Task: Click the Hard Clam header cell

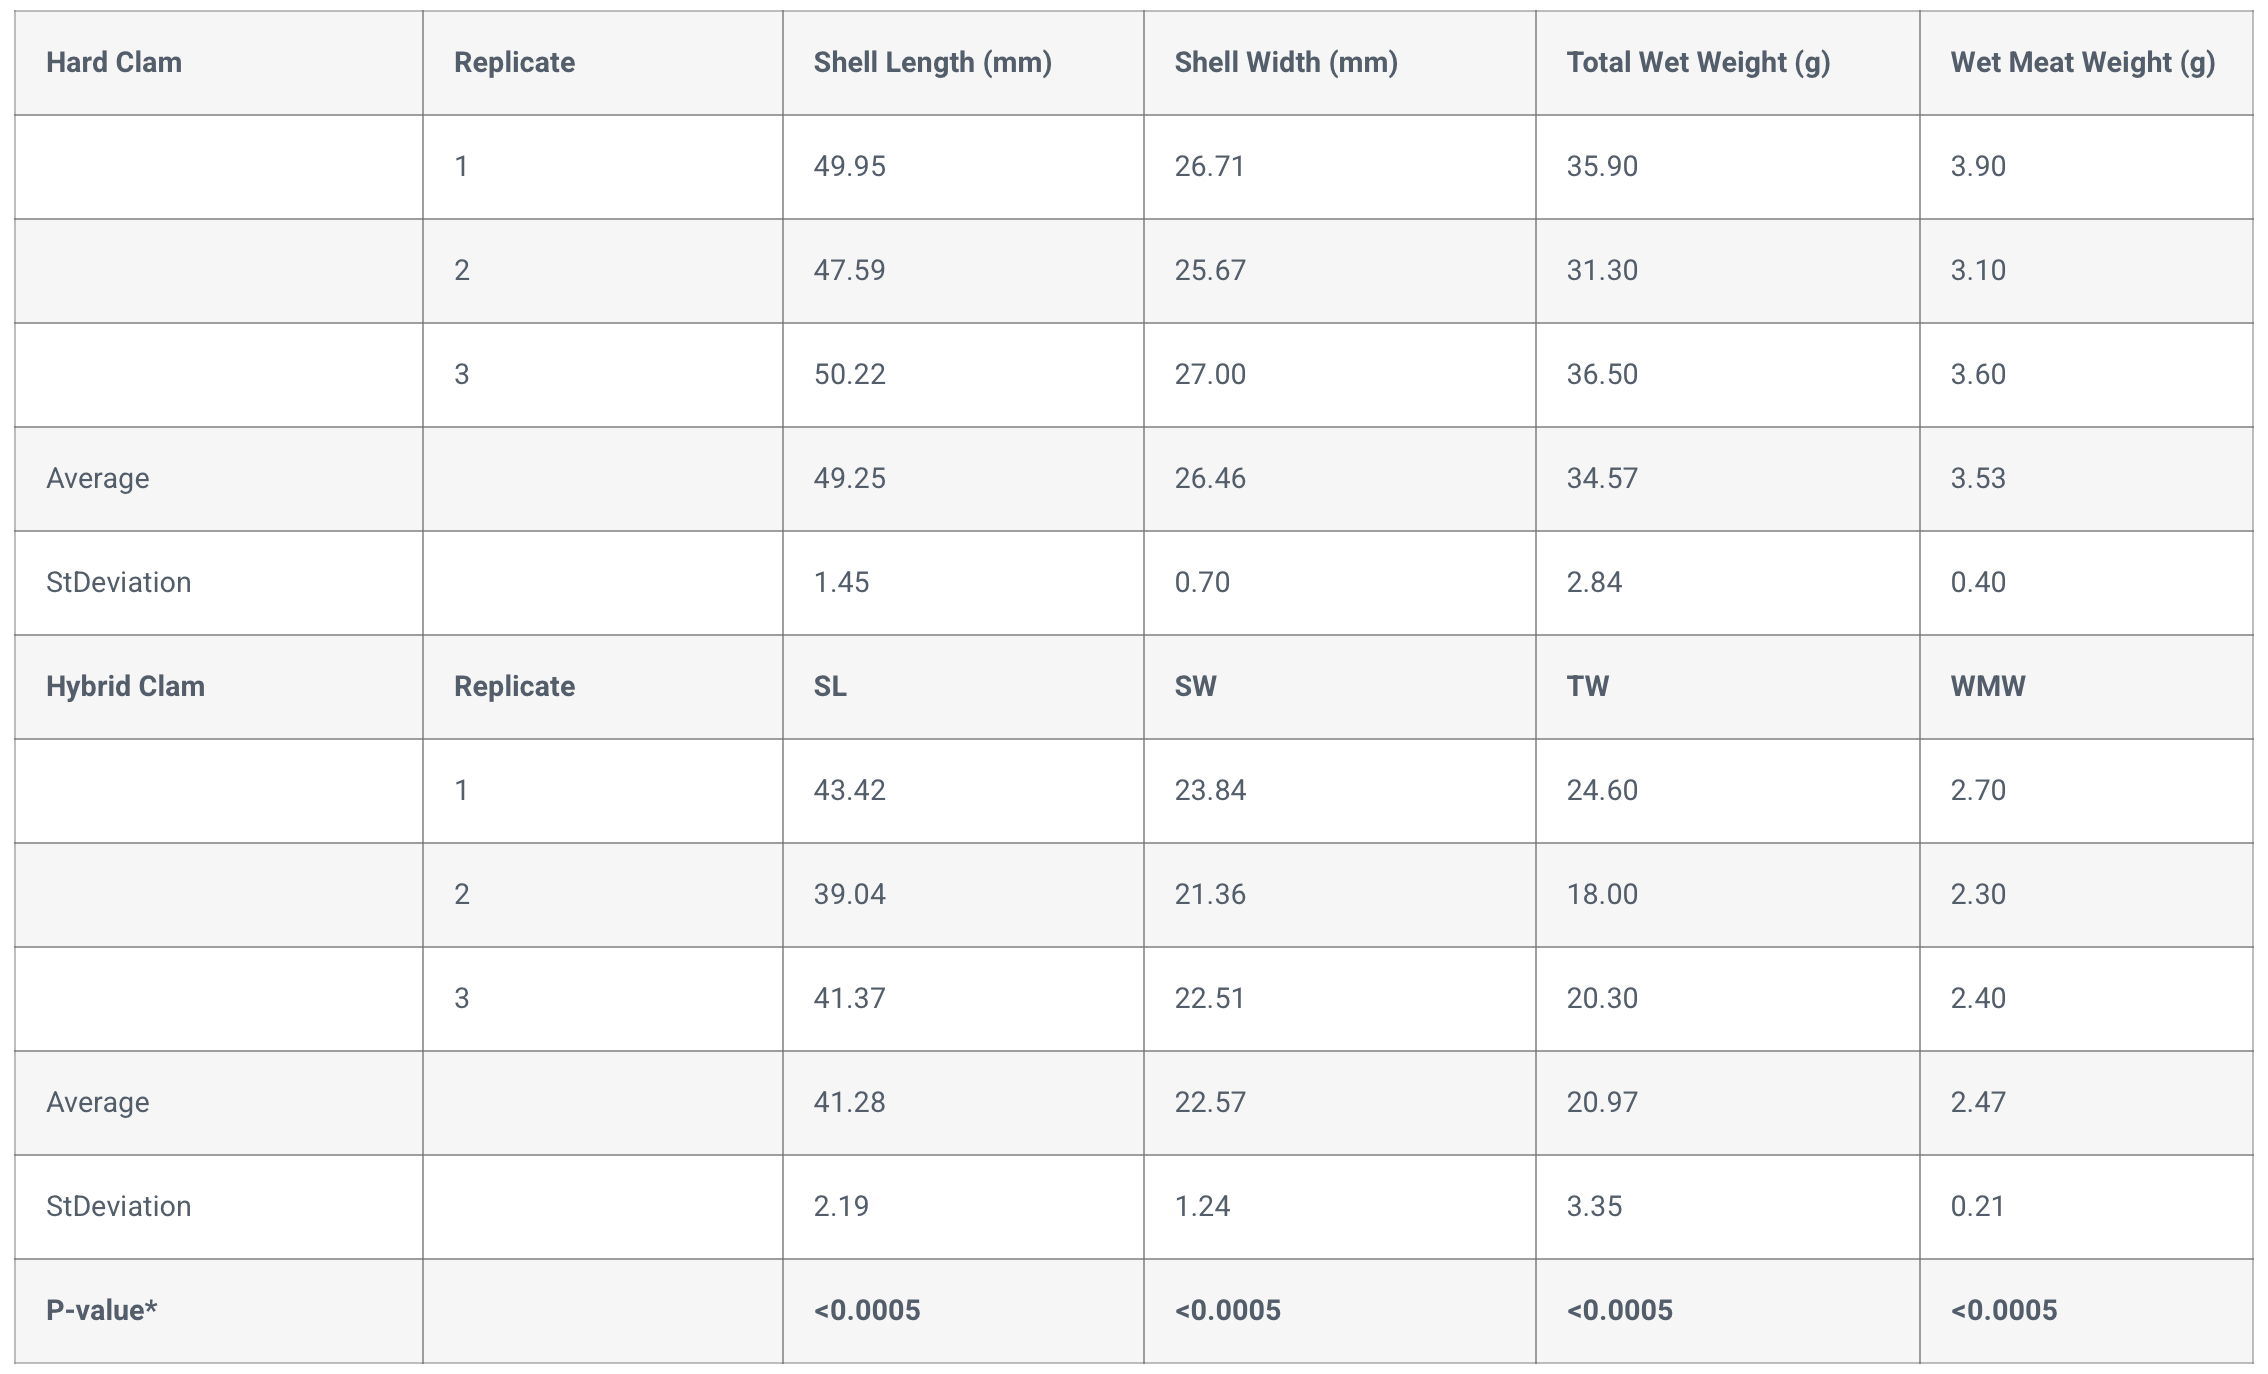Action: pos(114,63)
